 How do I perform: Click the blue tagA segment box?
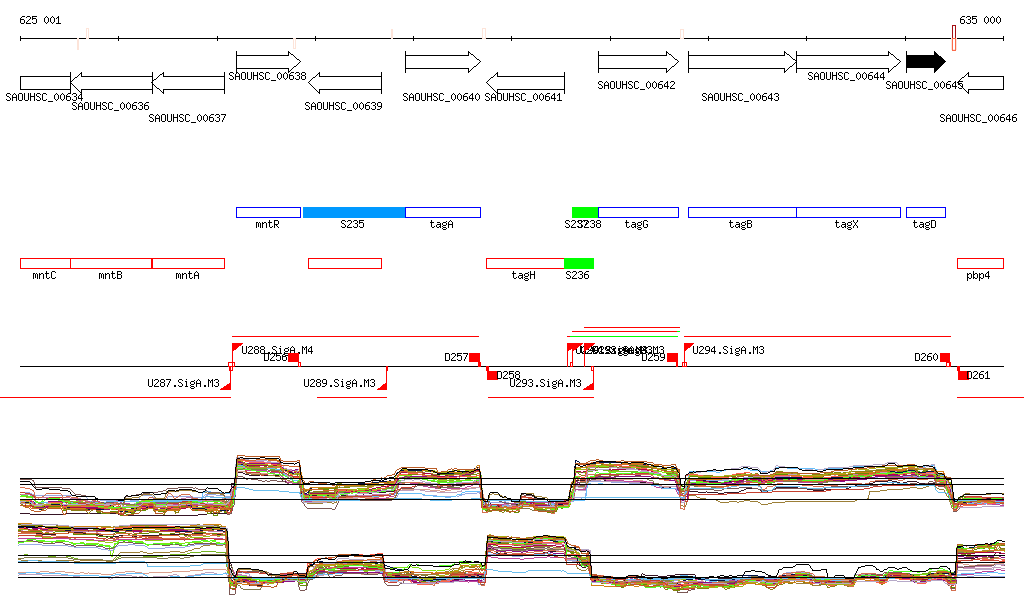pos(443,212)
